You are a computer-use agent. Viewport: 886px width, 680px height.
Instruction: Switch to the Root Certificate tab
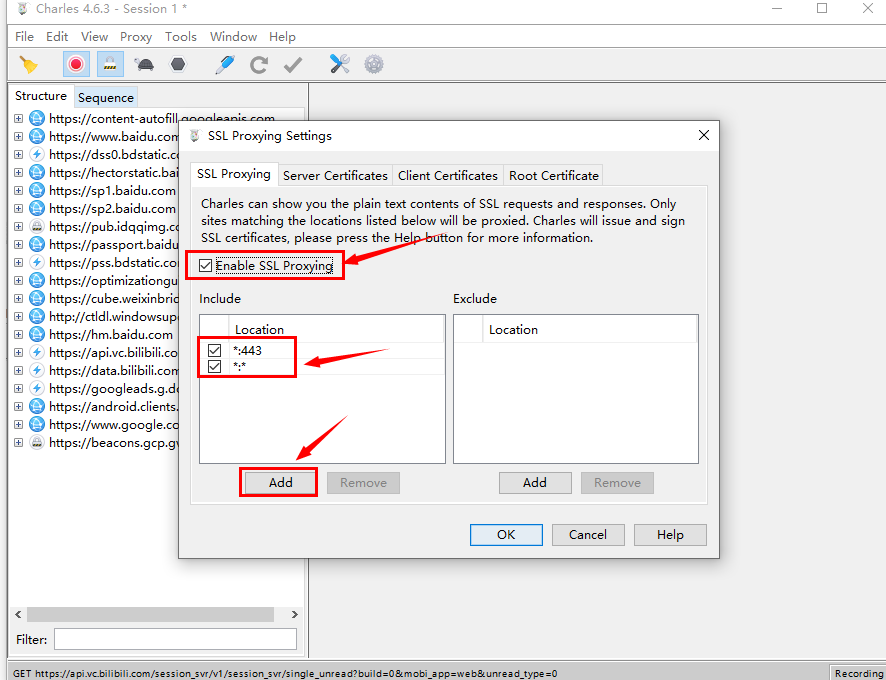pyautogui.click(x=554, y=176)
